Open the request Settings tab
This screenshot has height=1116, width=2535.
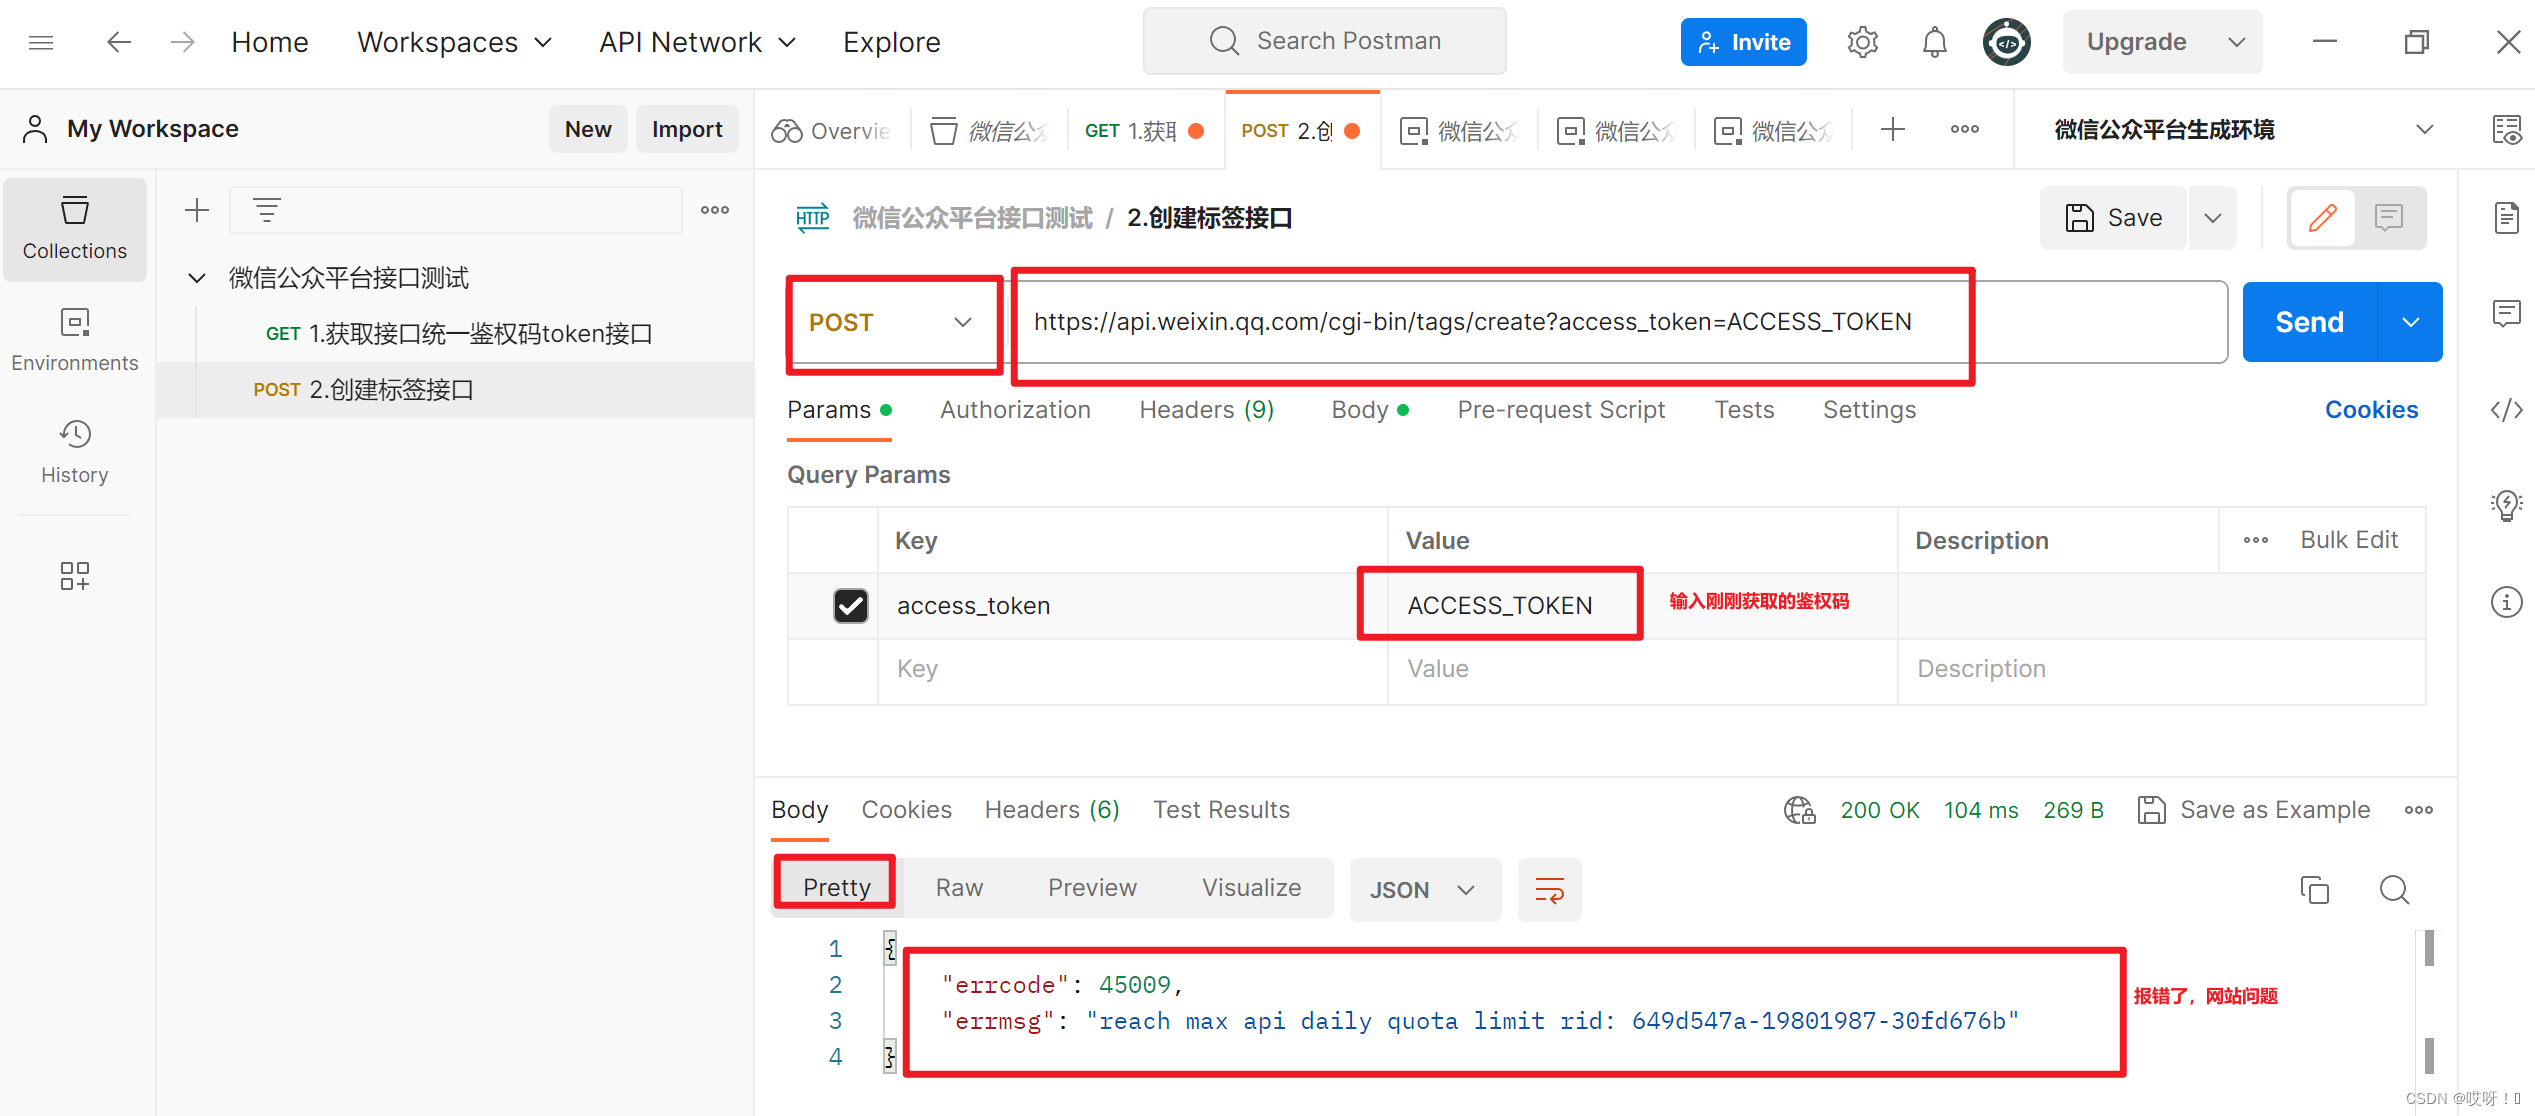click(1869, 409)
